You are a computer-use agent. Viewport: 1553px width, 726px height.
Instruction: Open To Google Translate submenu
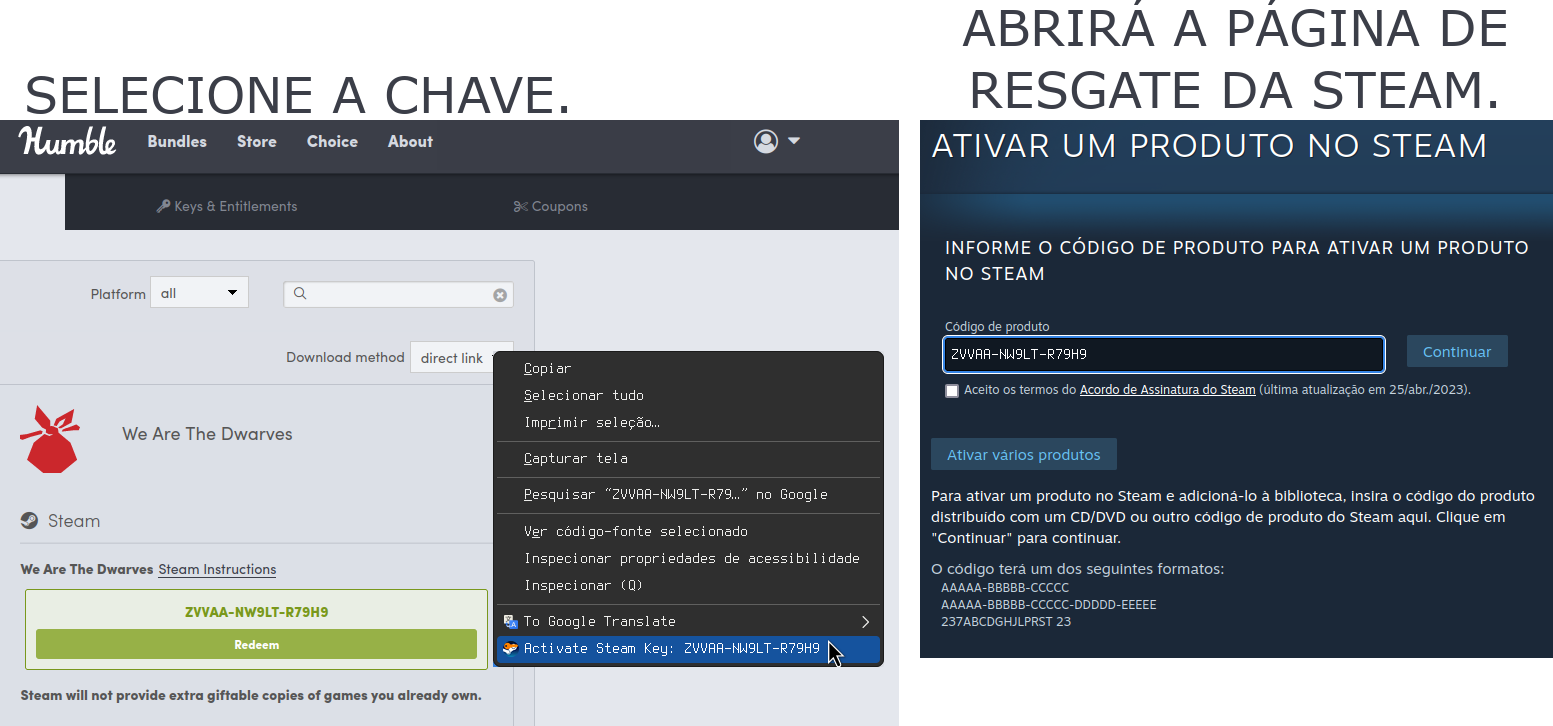[x=688, y=621]
